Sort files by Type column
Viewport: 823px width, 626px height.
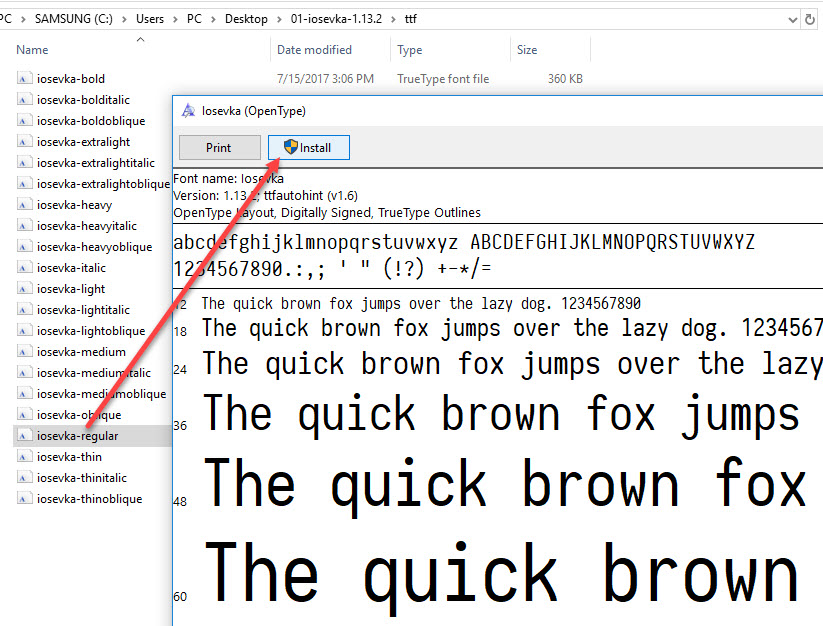[x=410, y=50]
